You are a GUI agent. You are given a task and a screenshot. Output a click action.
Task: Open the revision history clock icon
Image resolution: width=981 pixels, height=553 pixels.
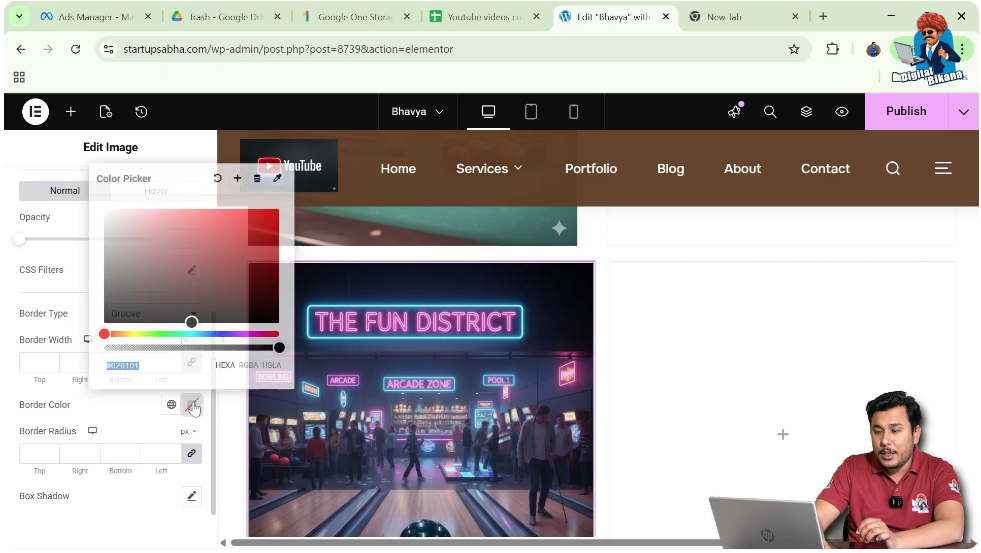(x=141, y=112)
